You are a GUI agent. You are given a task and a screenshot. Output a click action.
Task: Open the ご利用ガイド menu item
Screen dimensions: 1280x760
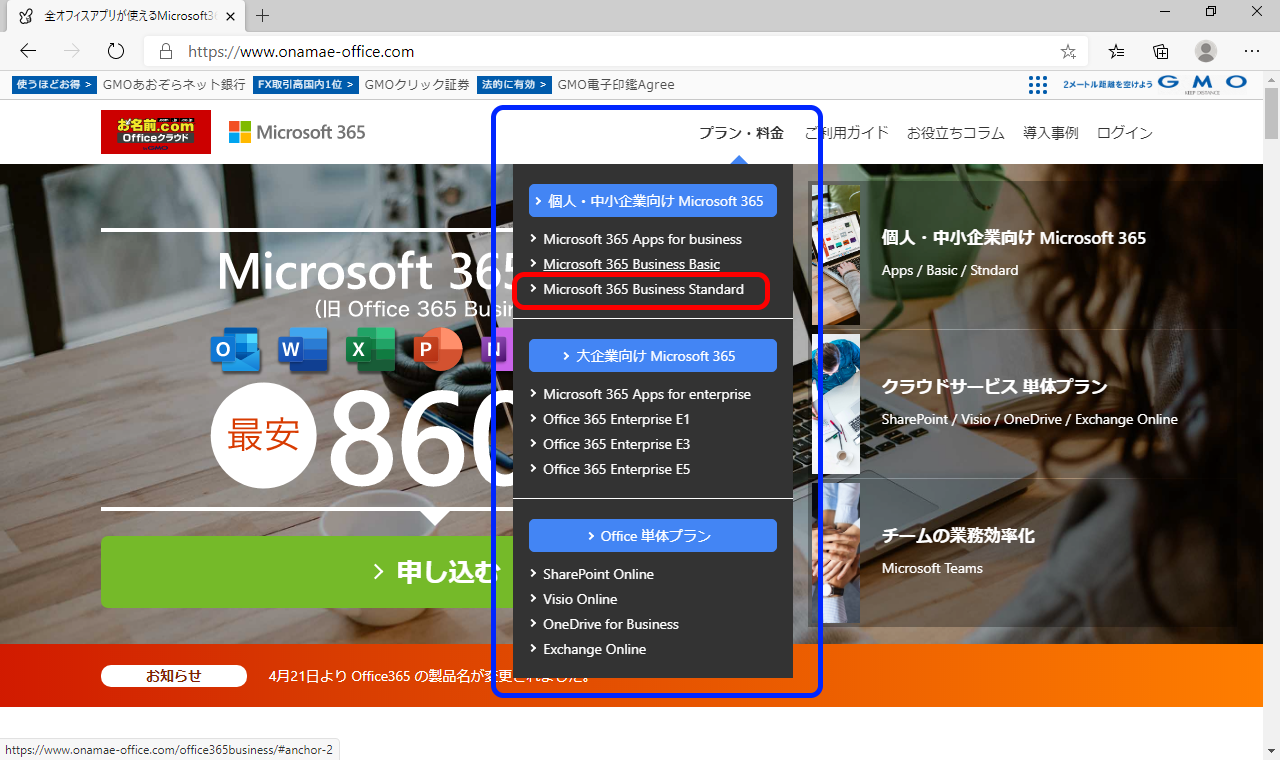(x=847, y=133)
